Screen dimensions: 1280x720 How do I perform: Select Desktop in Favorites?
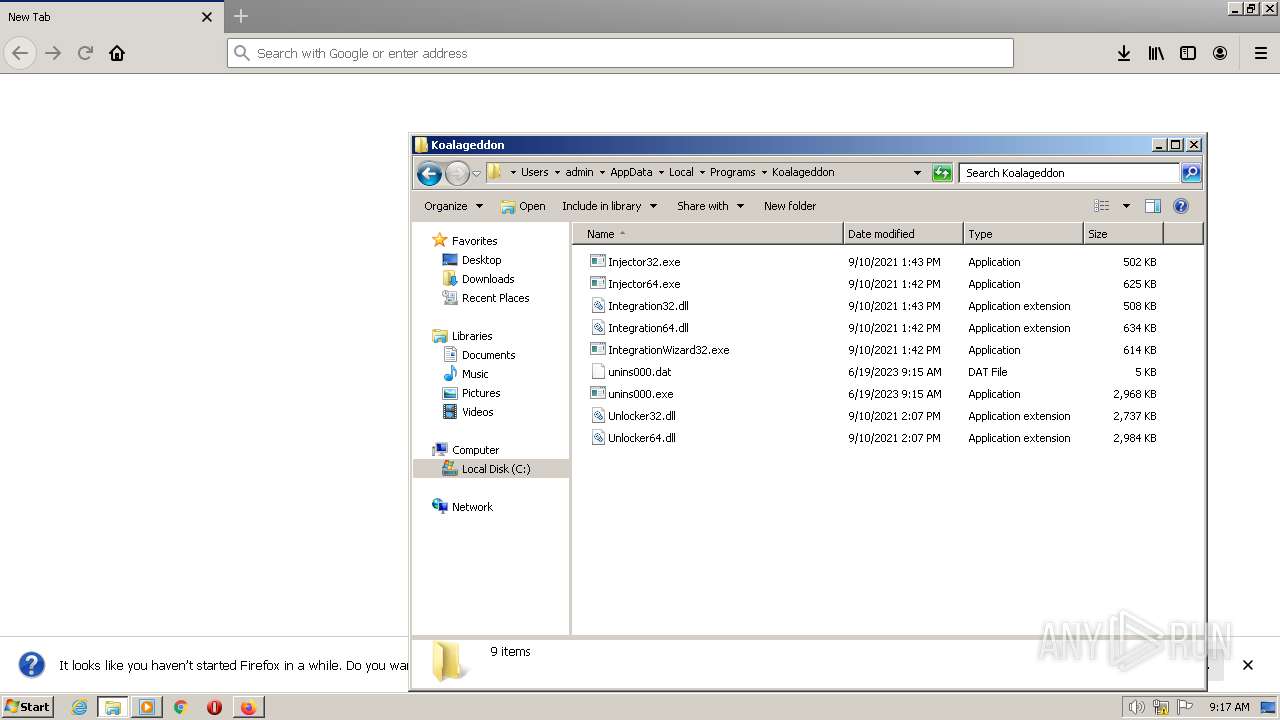point(481,260)
